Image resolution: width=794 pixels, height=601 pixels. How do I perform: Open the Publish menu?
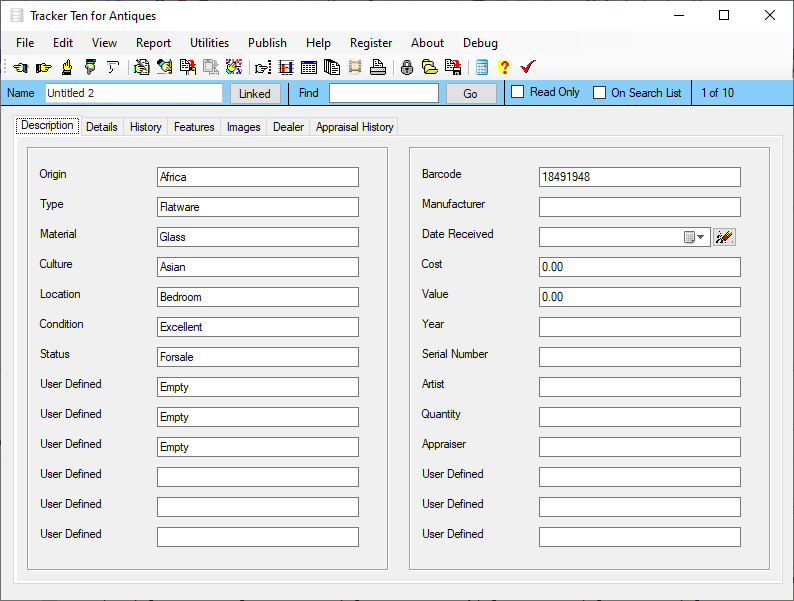(267, 43)
